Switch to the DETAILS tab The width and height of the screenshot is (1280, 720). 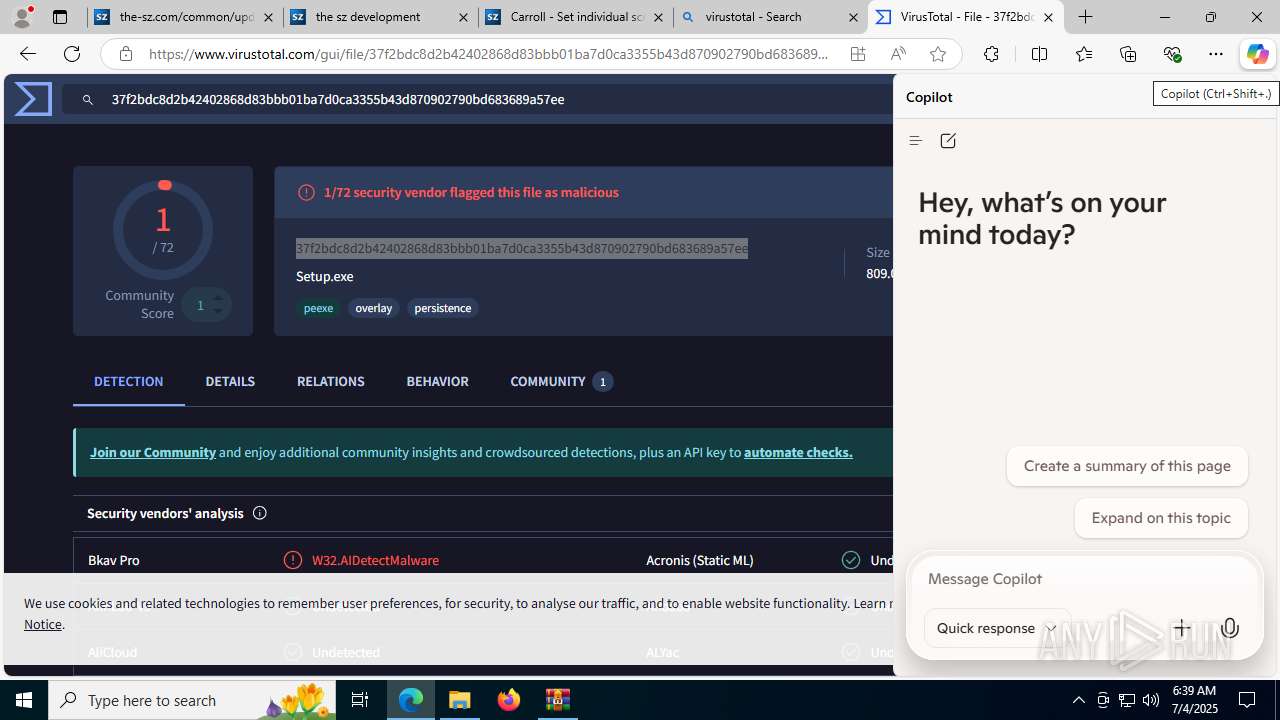click(230, 381)
